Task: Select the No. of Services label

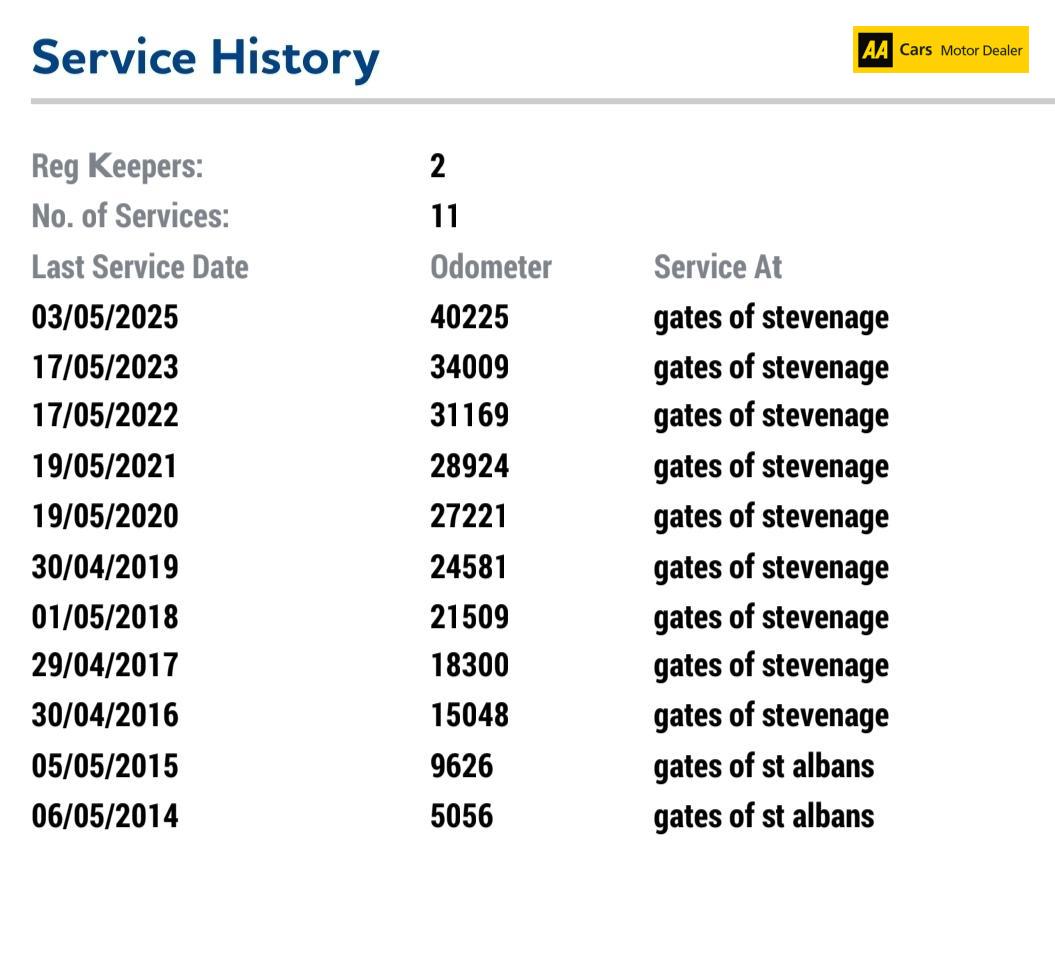Action: (130, 216)
